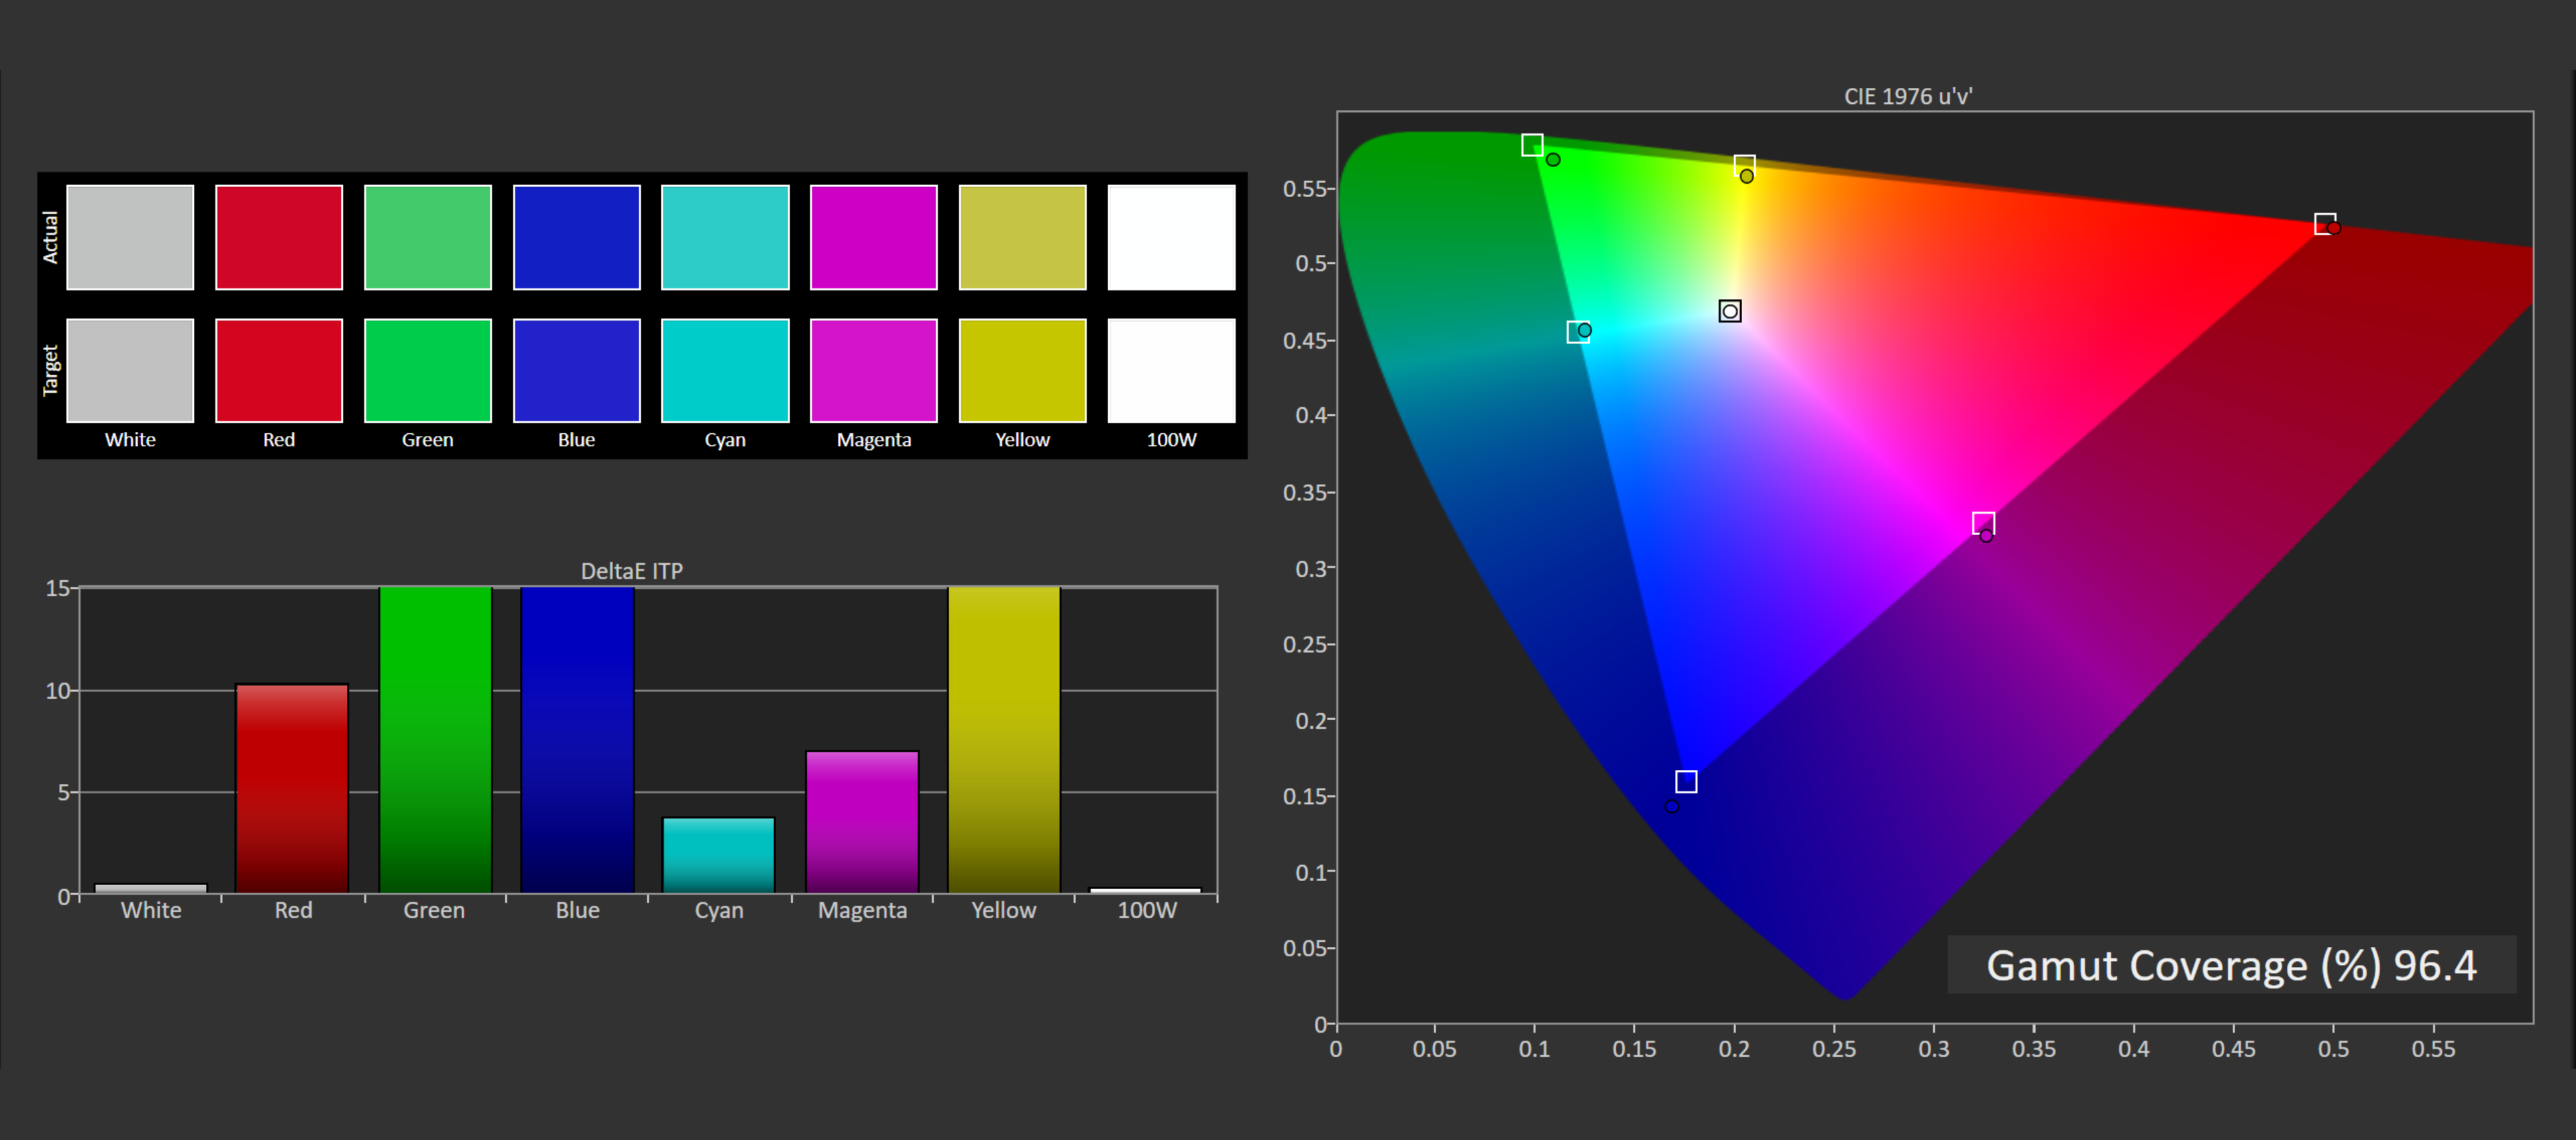Viewport: 2576px width, 1140px height.
Task: Click the measured green circle on CIE diagram
Action: coord(1553,159)
